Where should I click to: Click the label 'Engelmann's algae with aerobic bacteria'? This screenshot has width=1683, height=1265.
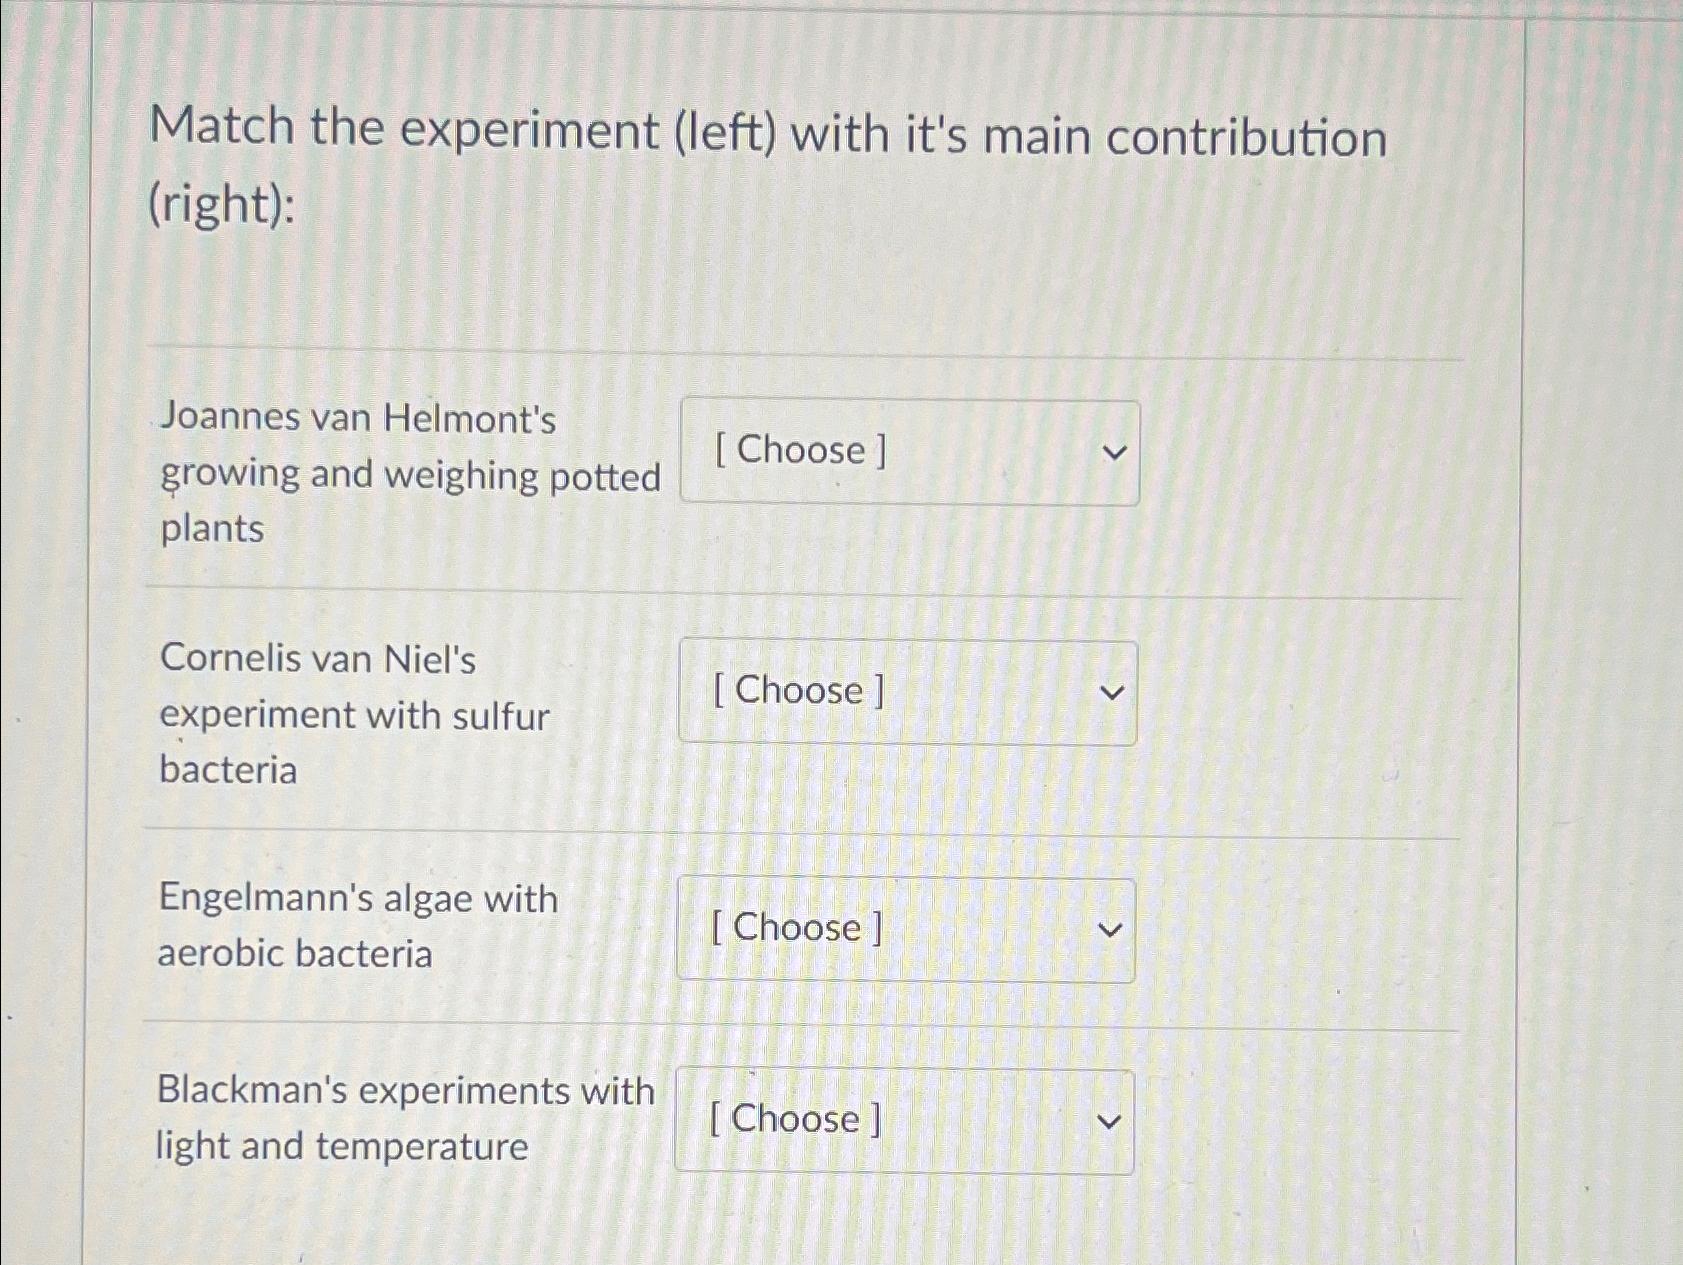pos(358,926)
